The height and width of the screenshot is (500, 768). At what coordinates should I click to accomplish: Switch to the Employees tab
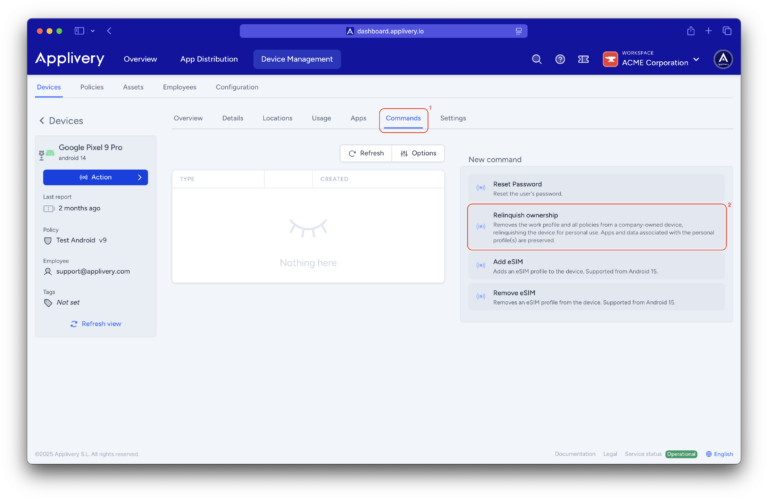(179, 87)
